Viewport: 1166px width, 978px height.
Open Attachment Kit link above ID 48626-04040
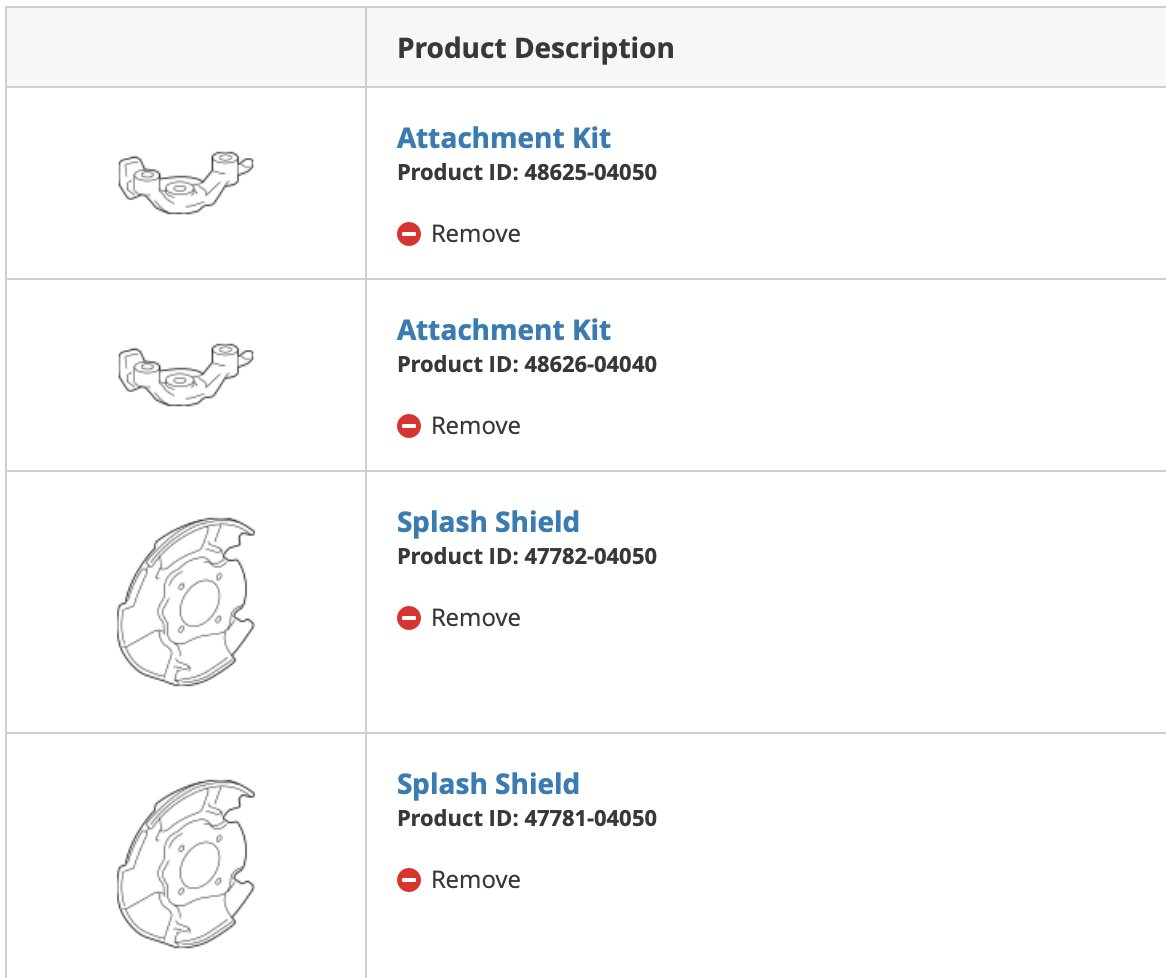(503, 329)
